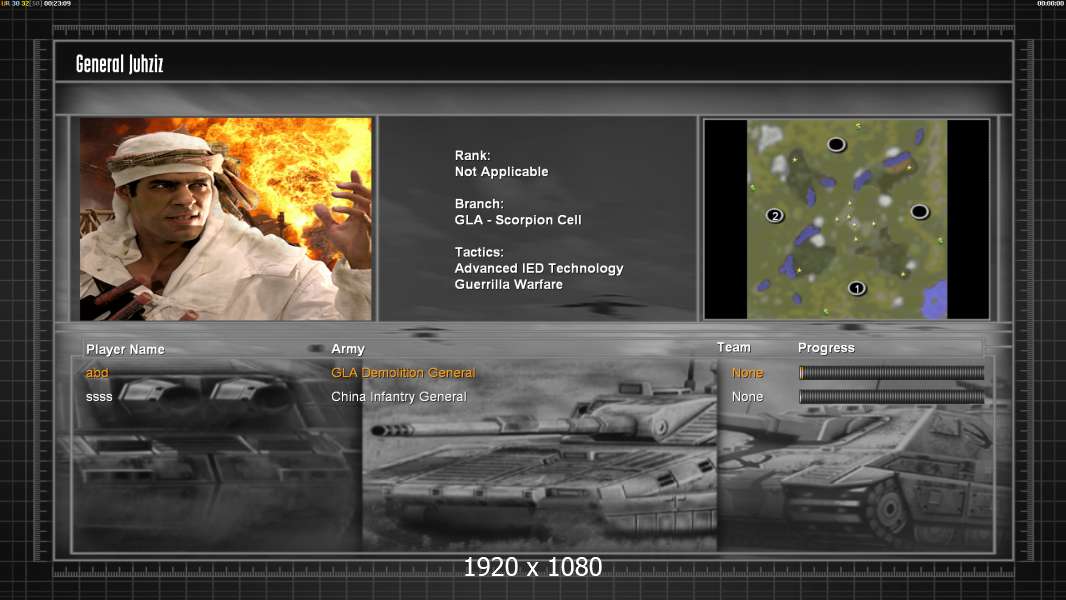Click the Tactics: label
Screen dimensions: 1066x600
(479, 252)
